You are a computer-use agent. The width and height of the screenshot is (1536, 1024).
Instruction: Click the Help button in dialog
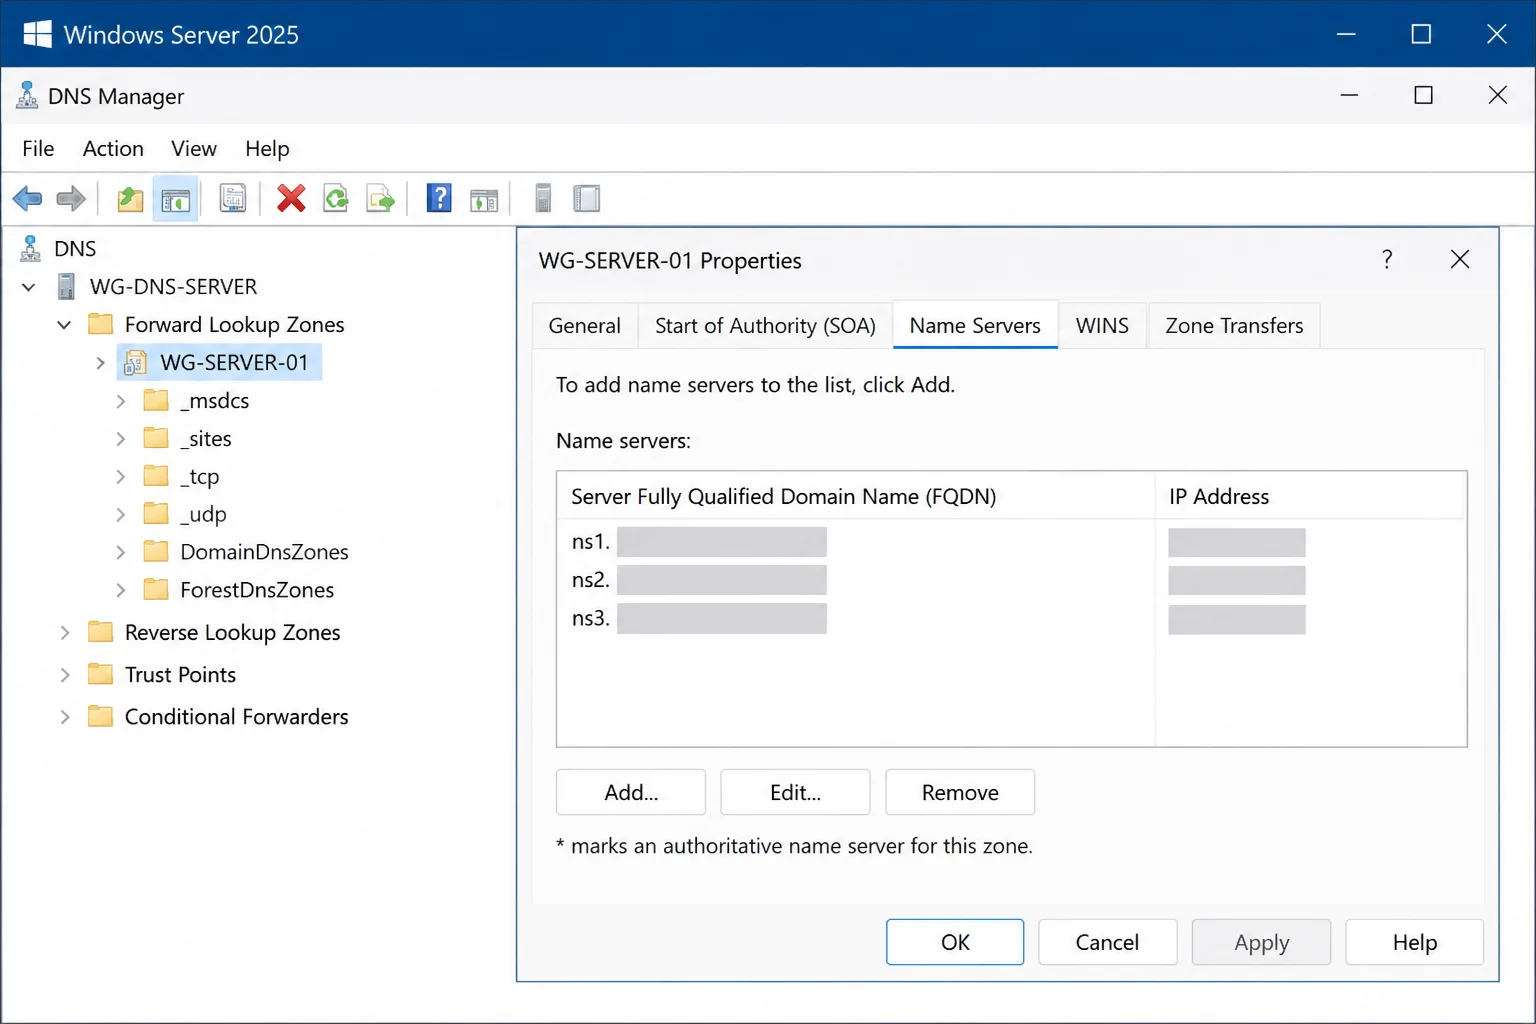pyautogui.click(x=1414, y=942)
